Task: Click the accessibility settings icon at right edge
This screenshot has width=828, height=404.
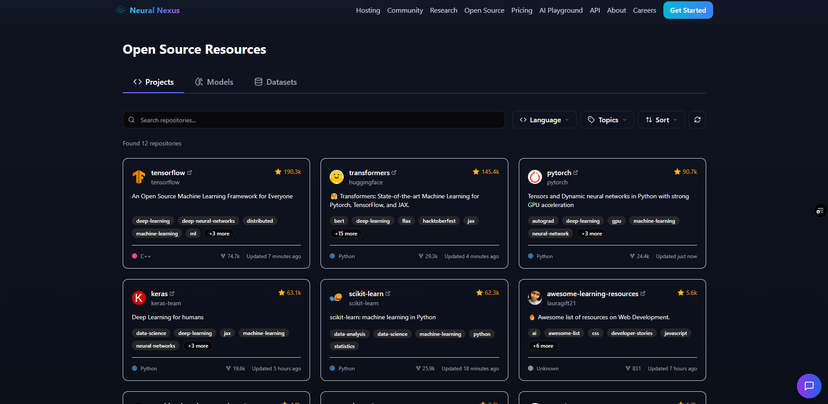Action: tap(820, 211)
